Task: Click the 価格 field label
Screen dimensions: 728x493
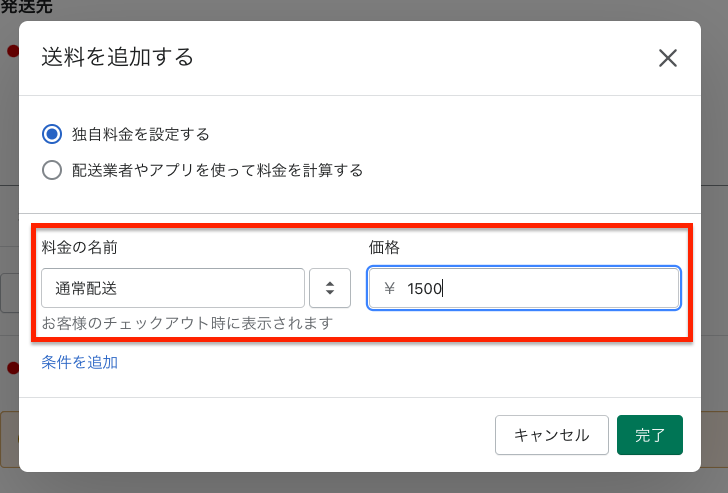Action: 384,247
